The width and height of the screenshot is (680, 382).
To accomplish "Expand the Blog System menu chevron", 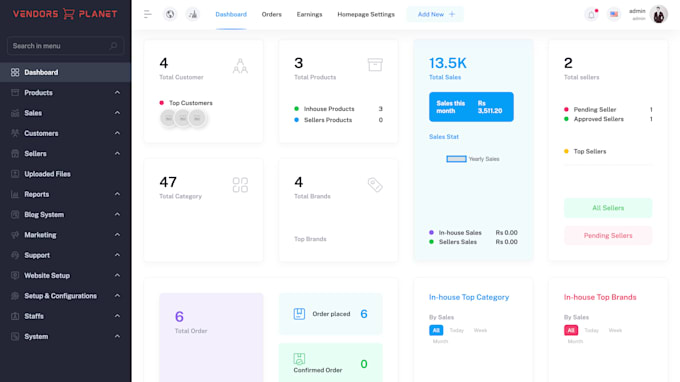I will [117, 215].
